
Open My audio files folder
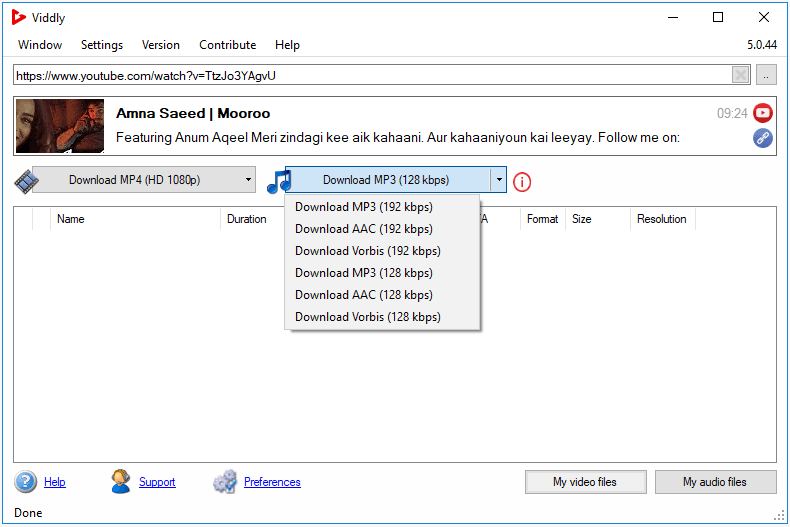pos(715,482)
